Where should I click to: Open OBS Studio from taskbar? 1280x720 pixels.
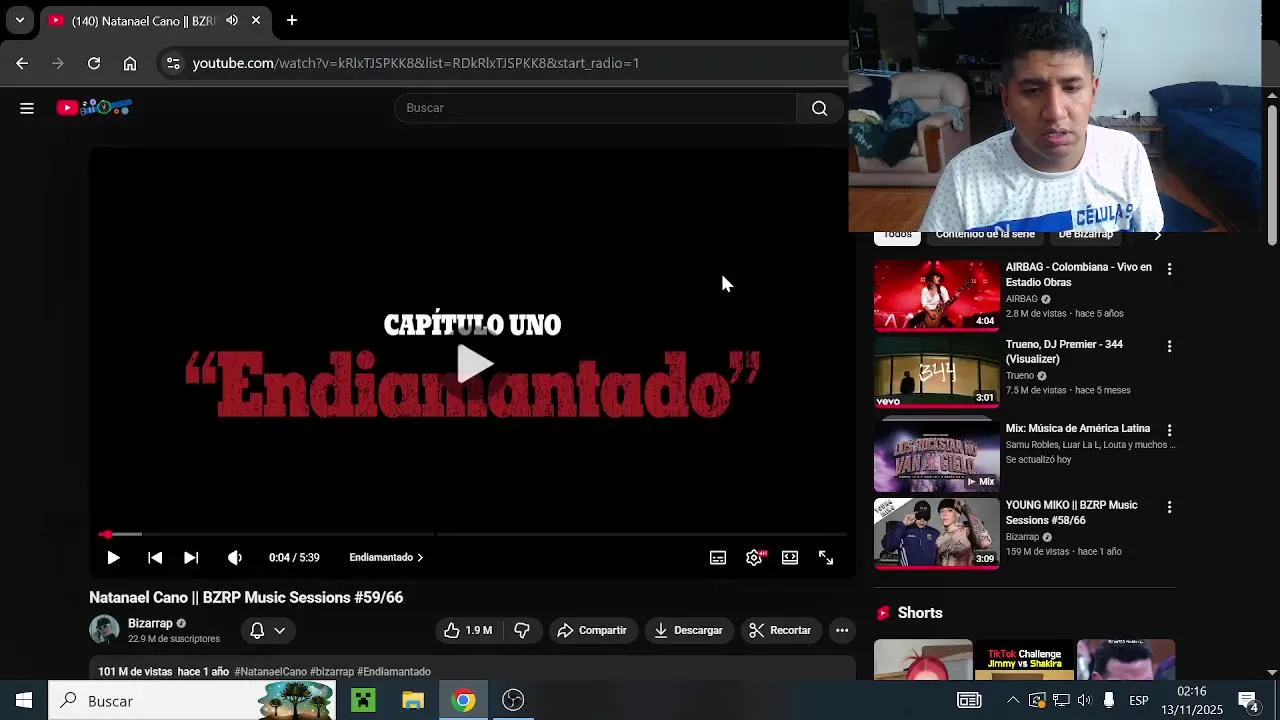pyautogui.click(x=513, y=701)
